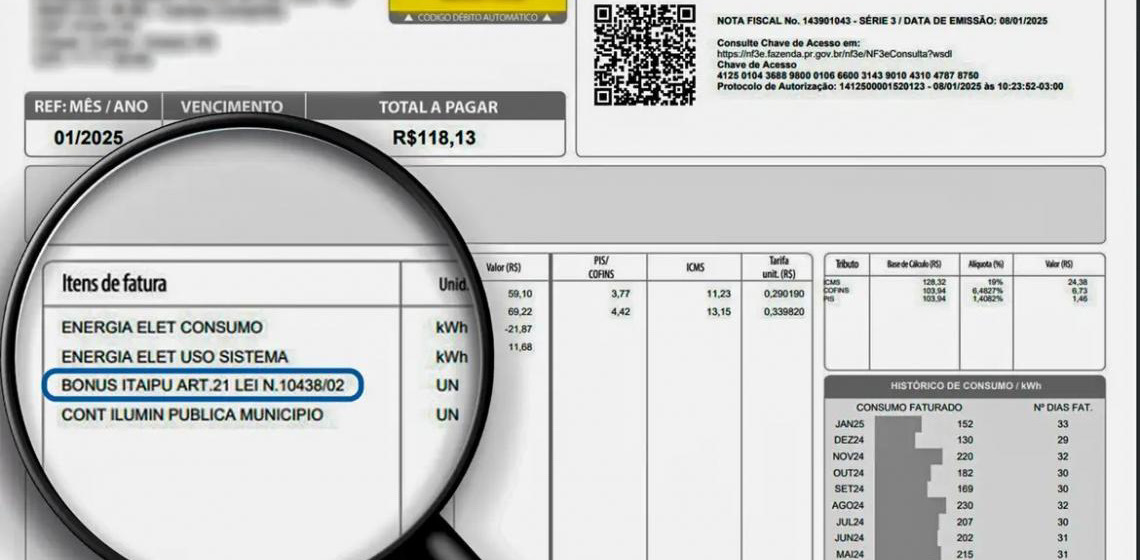1140x560 pixels.
Task: Click "HISTÓRICO DE CONSUMO / kWh" title
Action: 965,386
